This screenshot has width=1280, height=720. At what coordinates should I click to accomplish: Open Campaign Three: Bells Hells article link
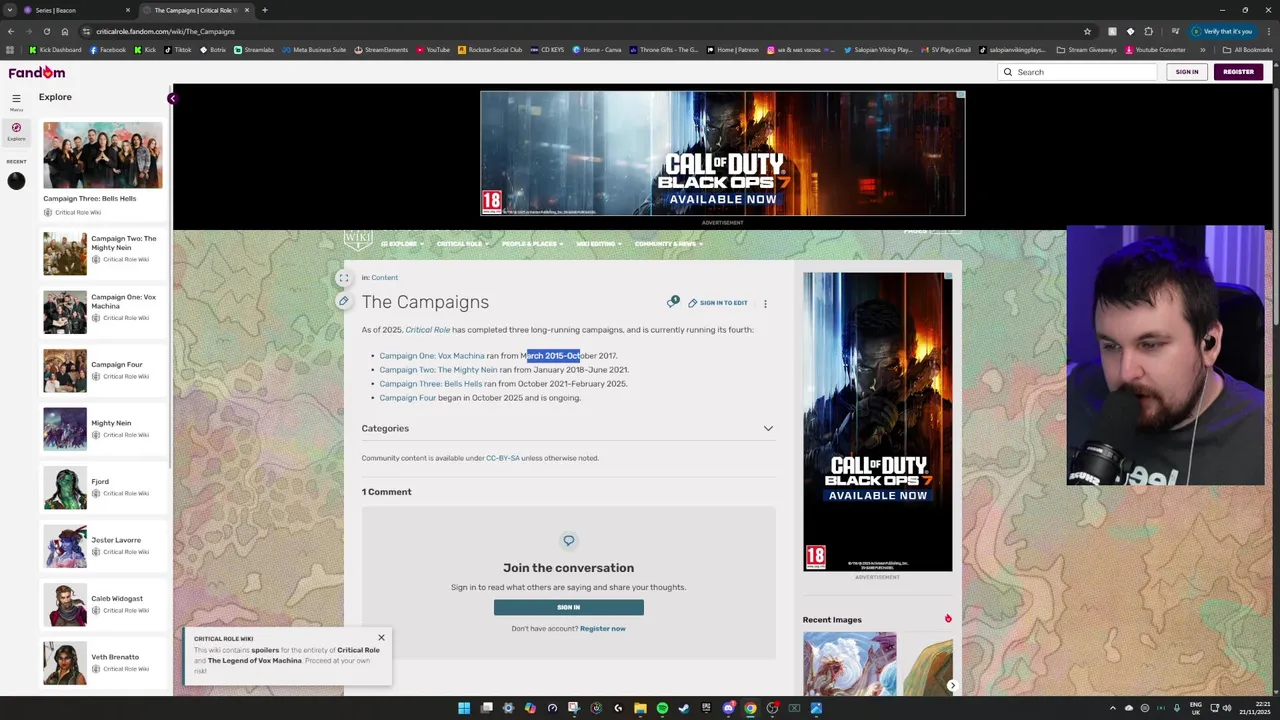(430, 384)
